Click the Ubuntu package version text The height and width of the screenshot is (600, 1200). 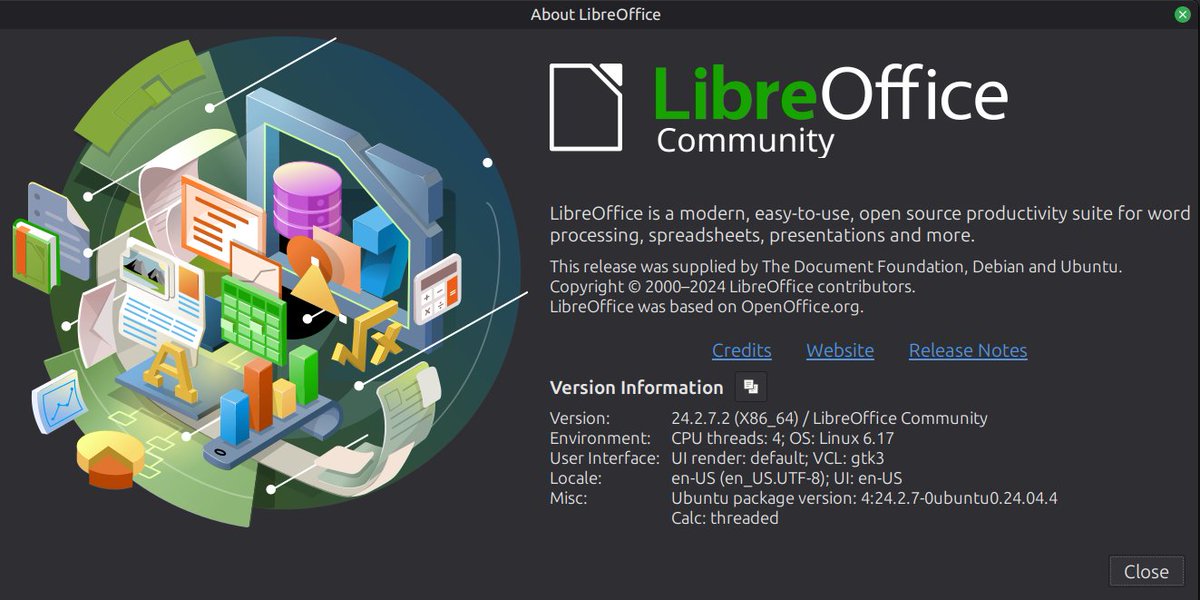[x=865, y=498]
